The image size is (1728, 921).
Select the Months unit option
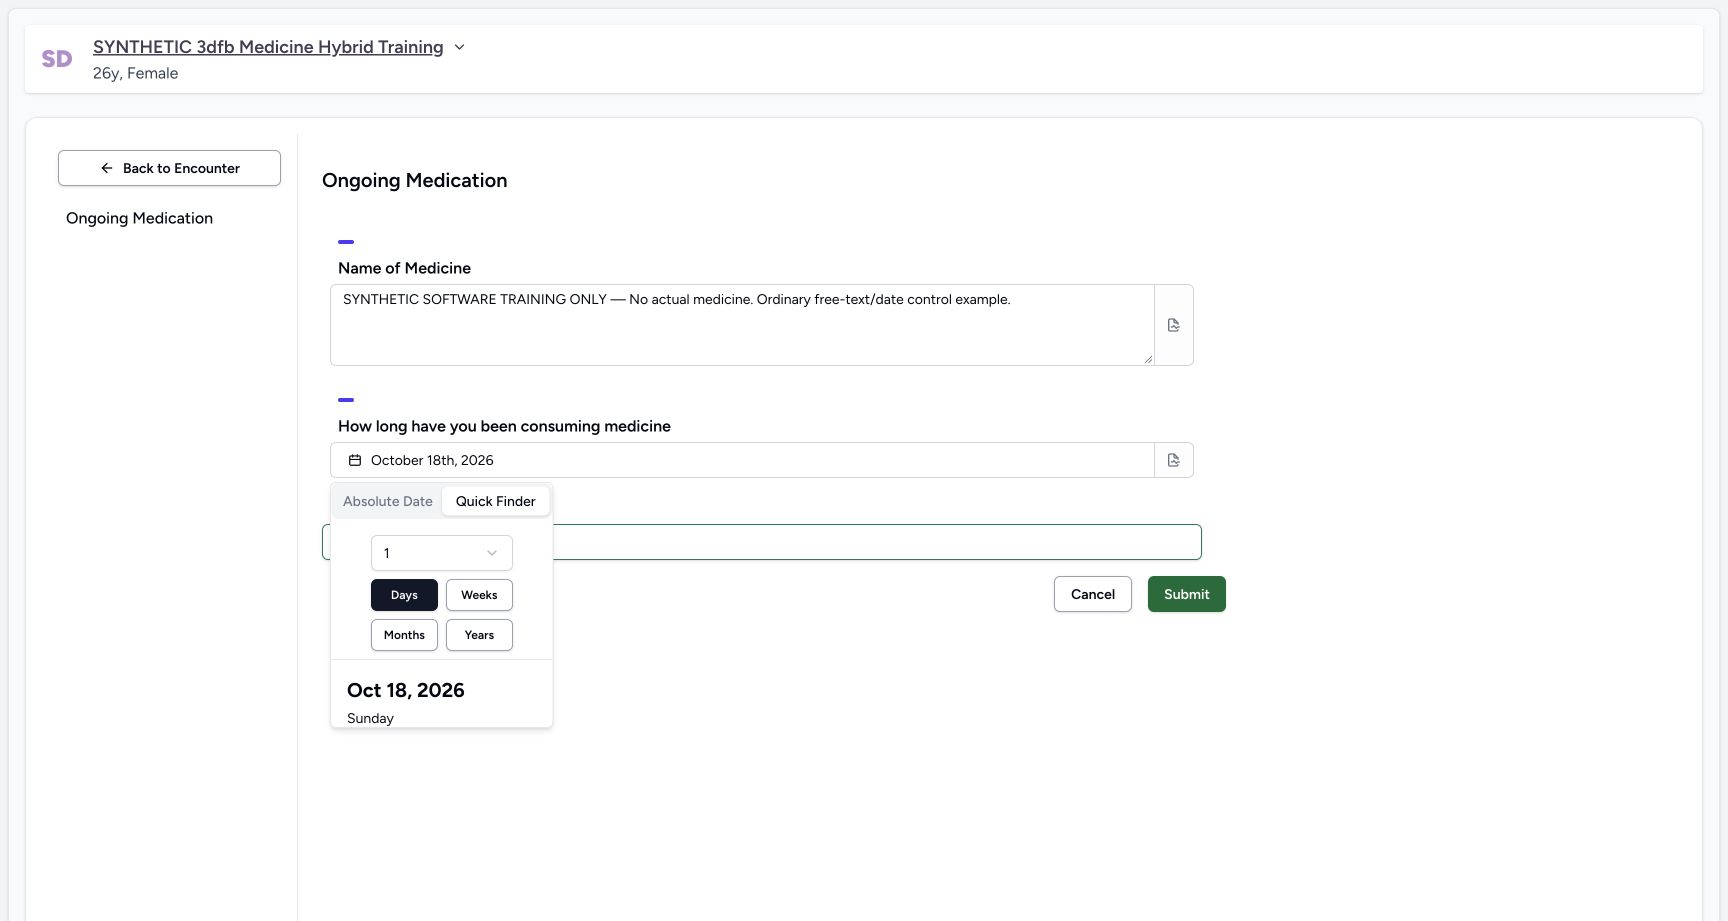404,635
